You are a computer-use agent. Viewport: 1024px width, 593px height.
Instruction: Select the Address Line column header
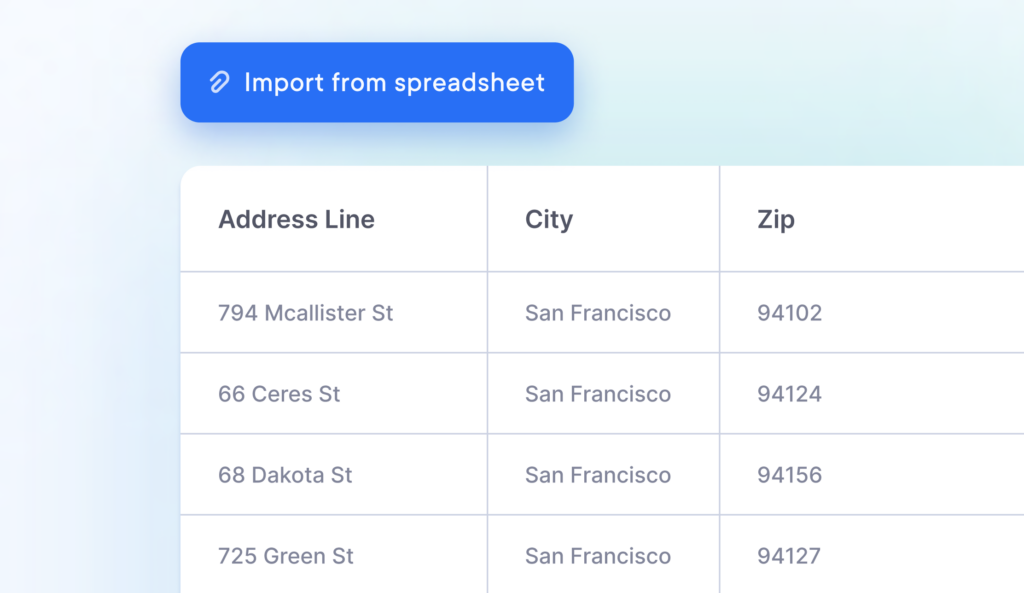click(296, 219)
